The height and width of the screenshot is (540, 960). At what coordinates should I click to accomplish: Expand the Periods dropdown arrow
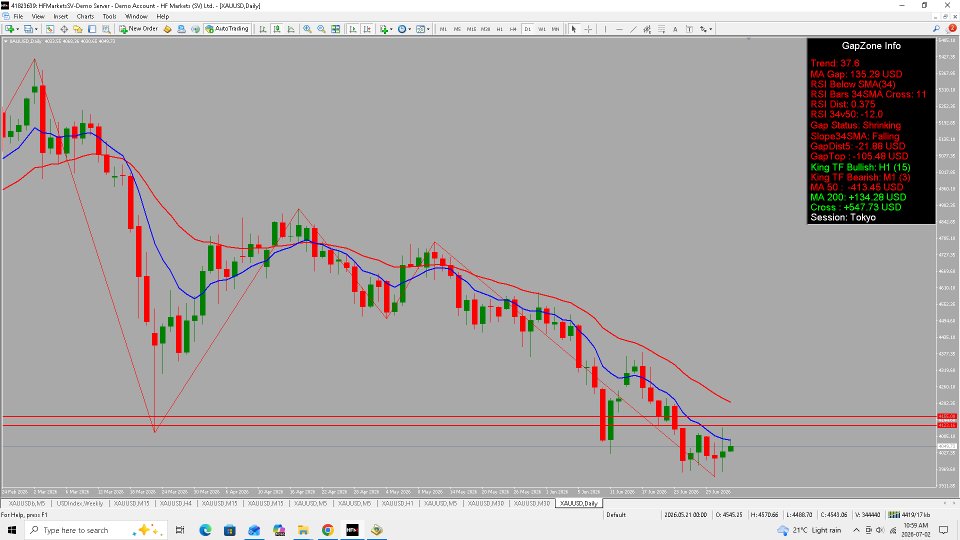410,29
